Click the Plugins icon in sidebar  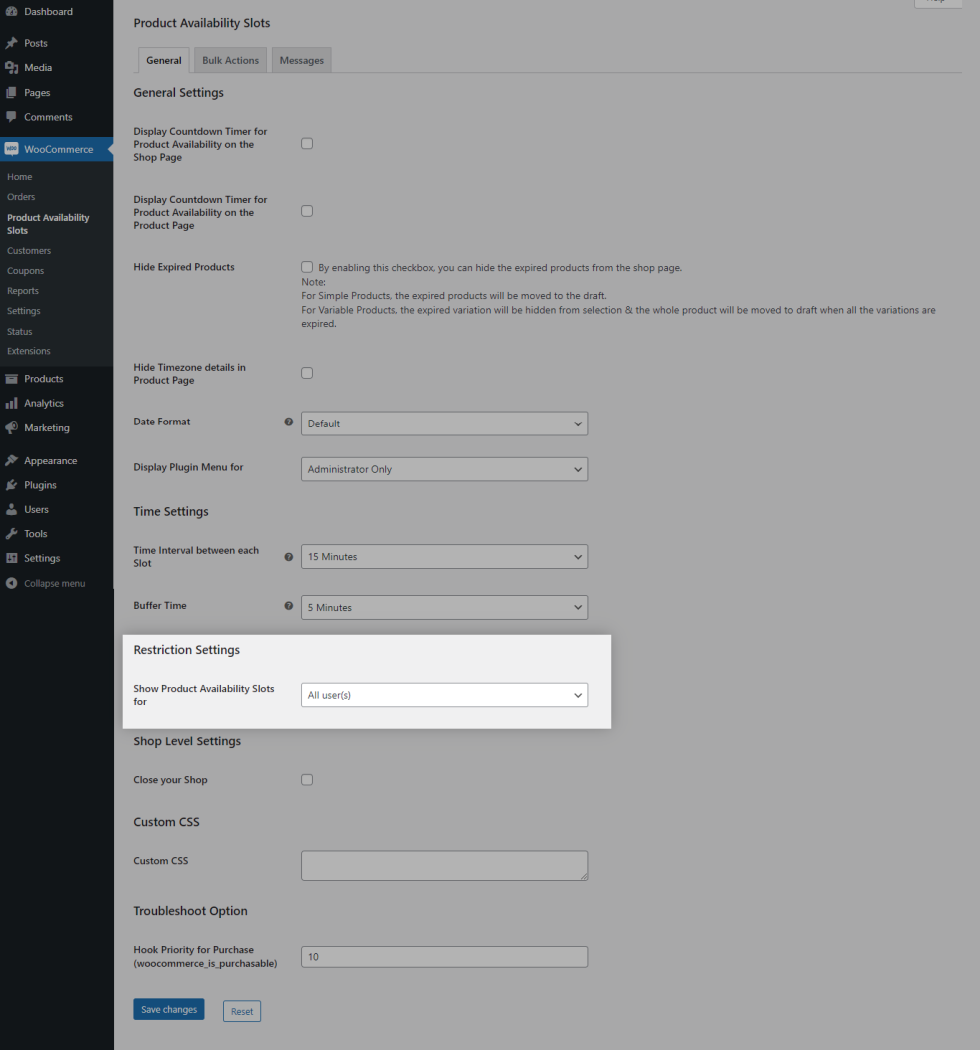click(11, 485)
